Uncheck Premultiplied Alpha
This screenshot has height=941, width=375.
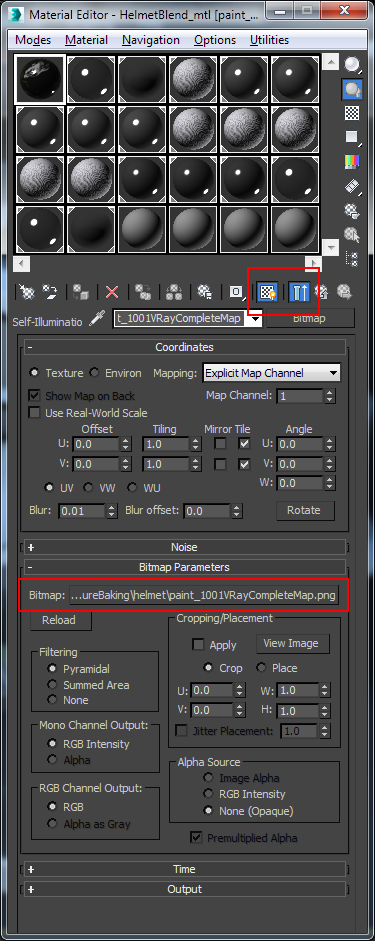point(196,837)
